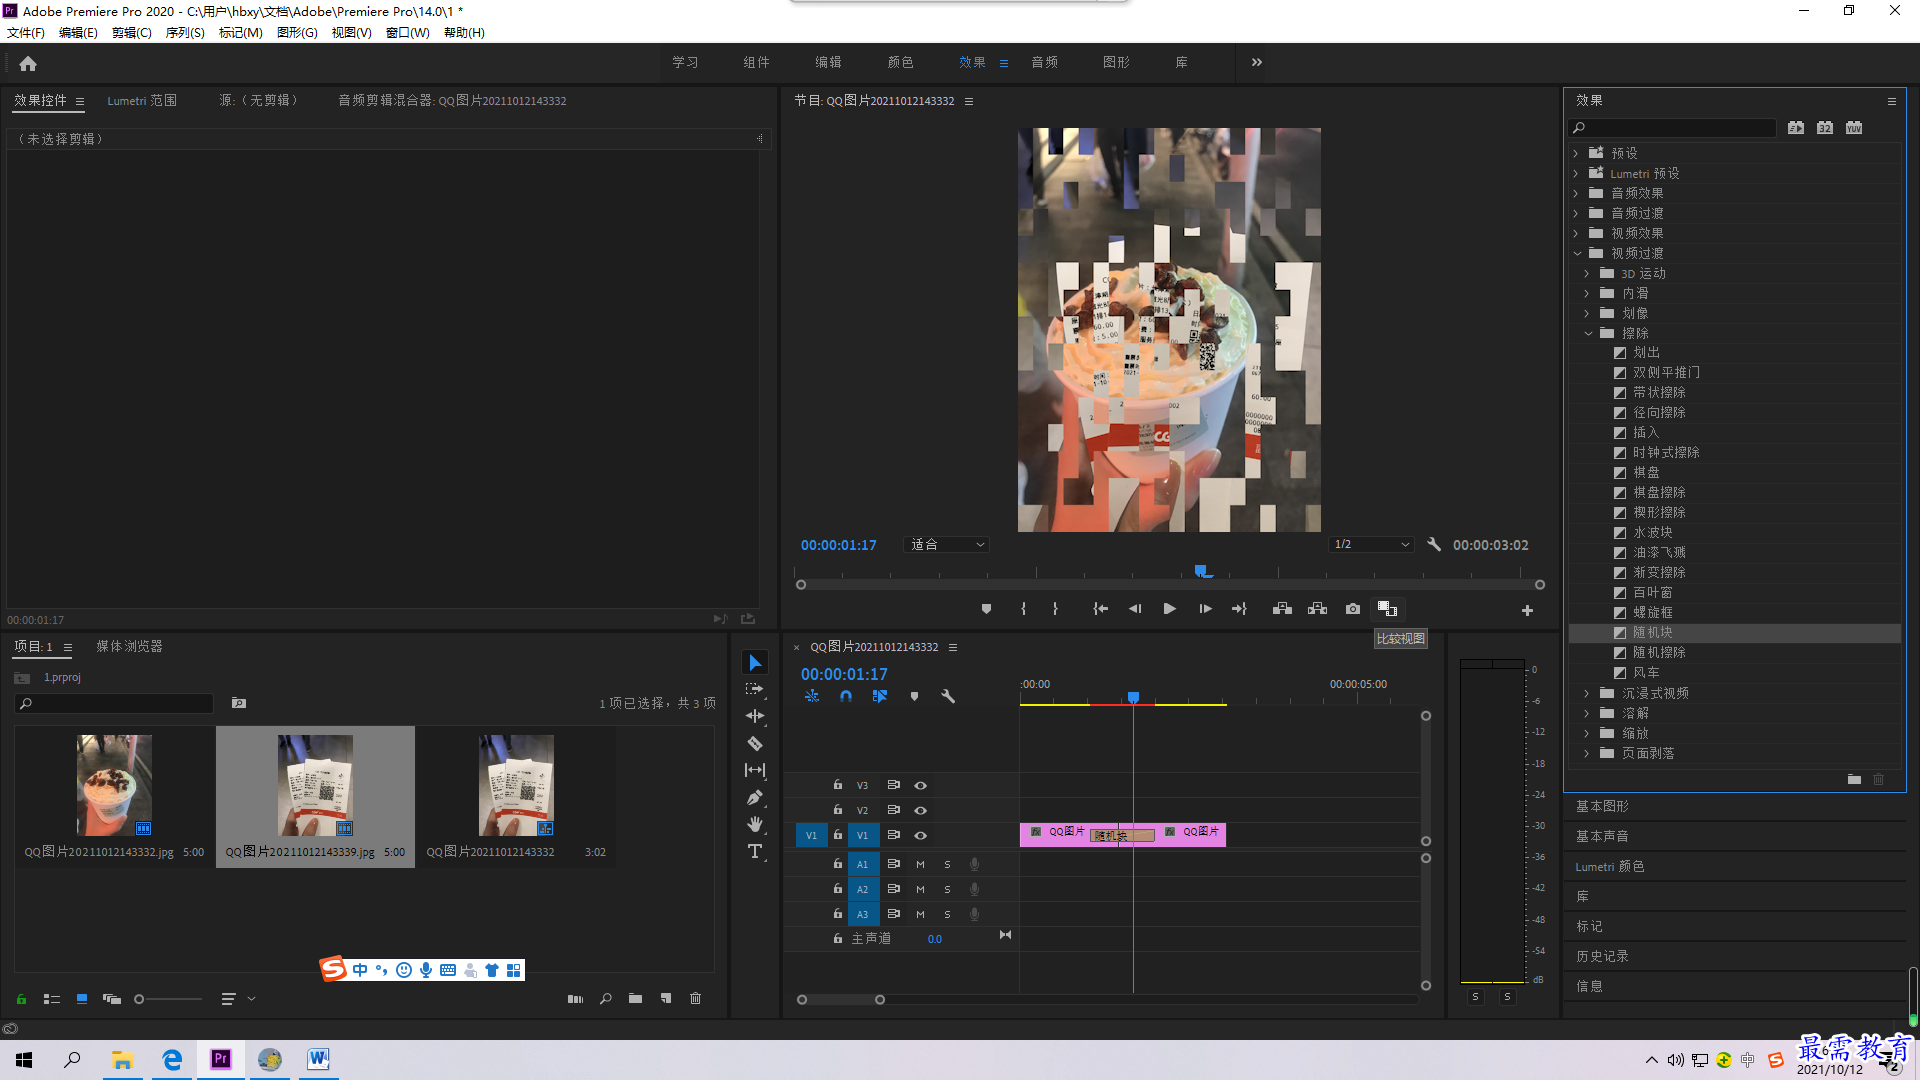
Task: Open the 序列(S) menu
Action: (185, 32)
